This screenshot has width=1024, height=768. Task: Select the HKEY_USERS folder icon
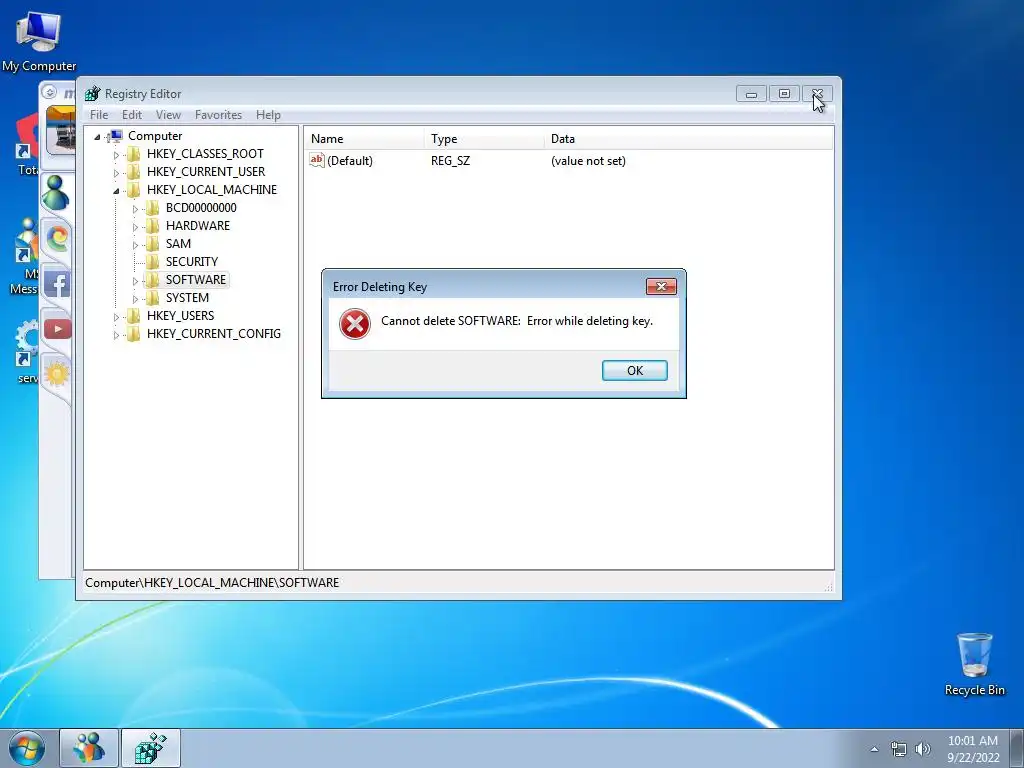click(x=133, y=315)
